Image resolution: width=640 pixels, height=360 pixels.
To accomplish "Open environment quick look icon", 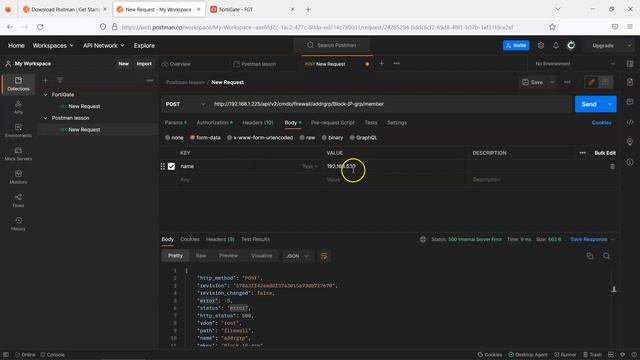I will click(x=630, y=64).
